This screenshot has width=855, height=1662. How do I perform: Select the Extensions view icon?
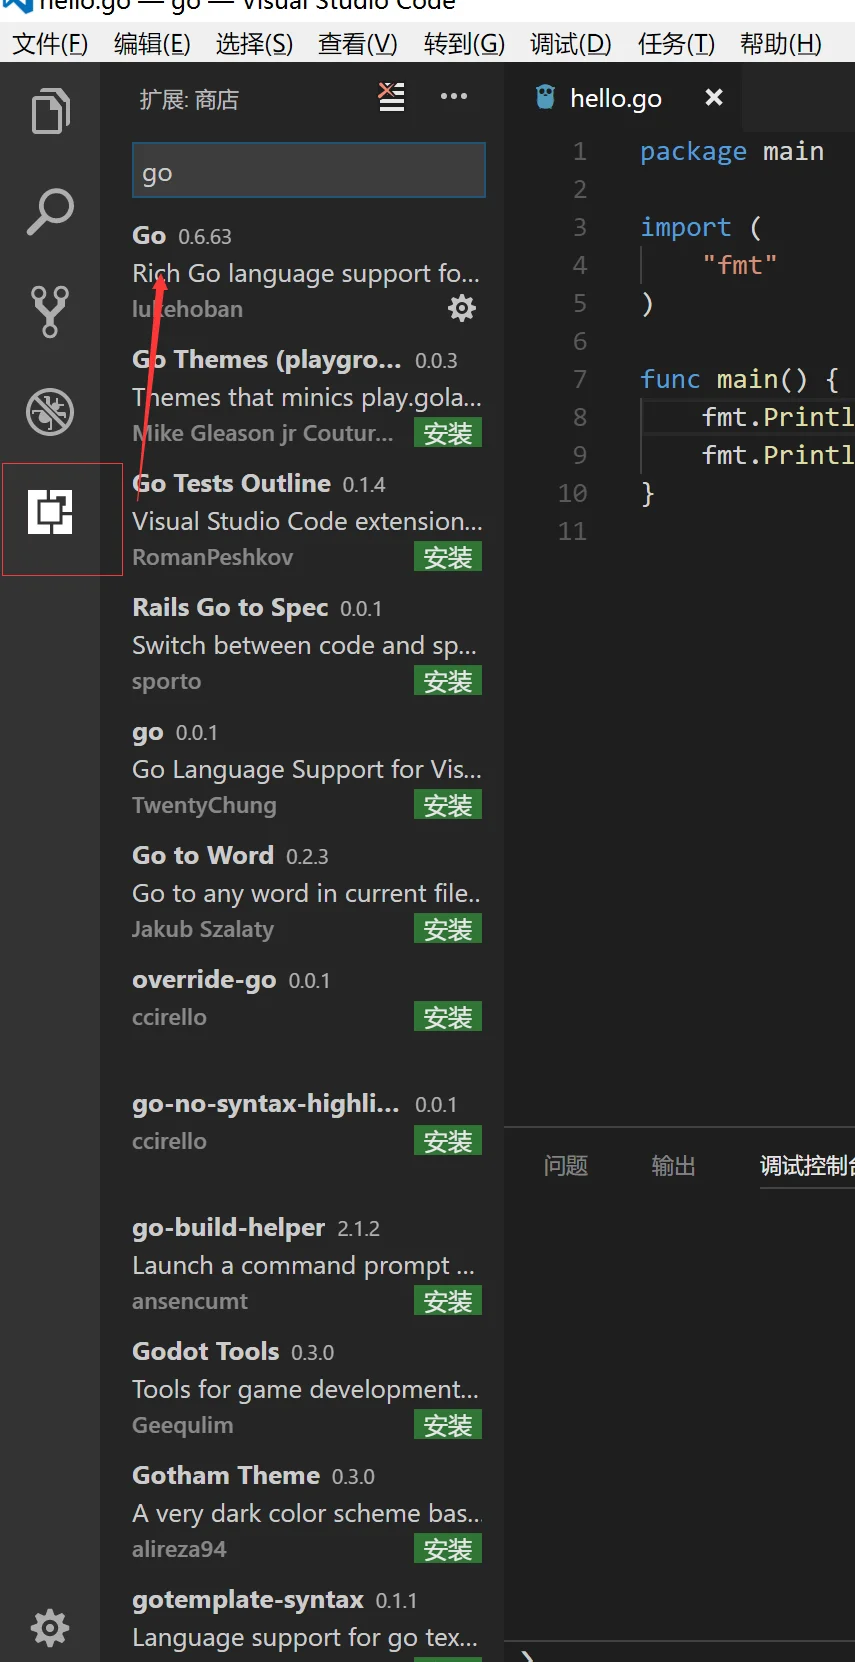tap(50, 512)
